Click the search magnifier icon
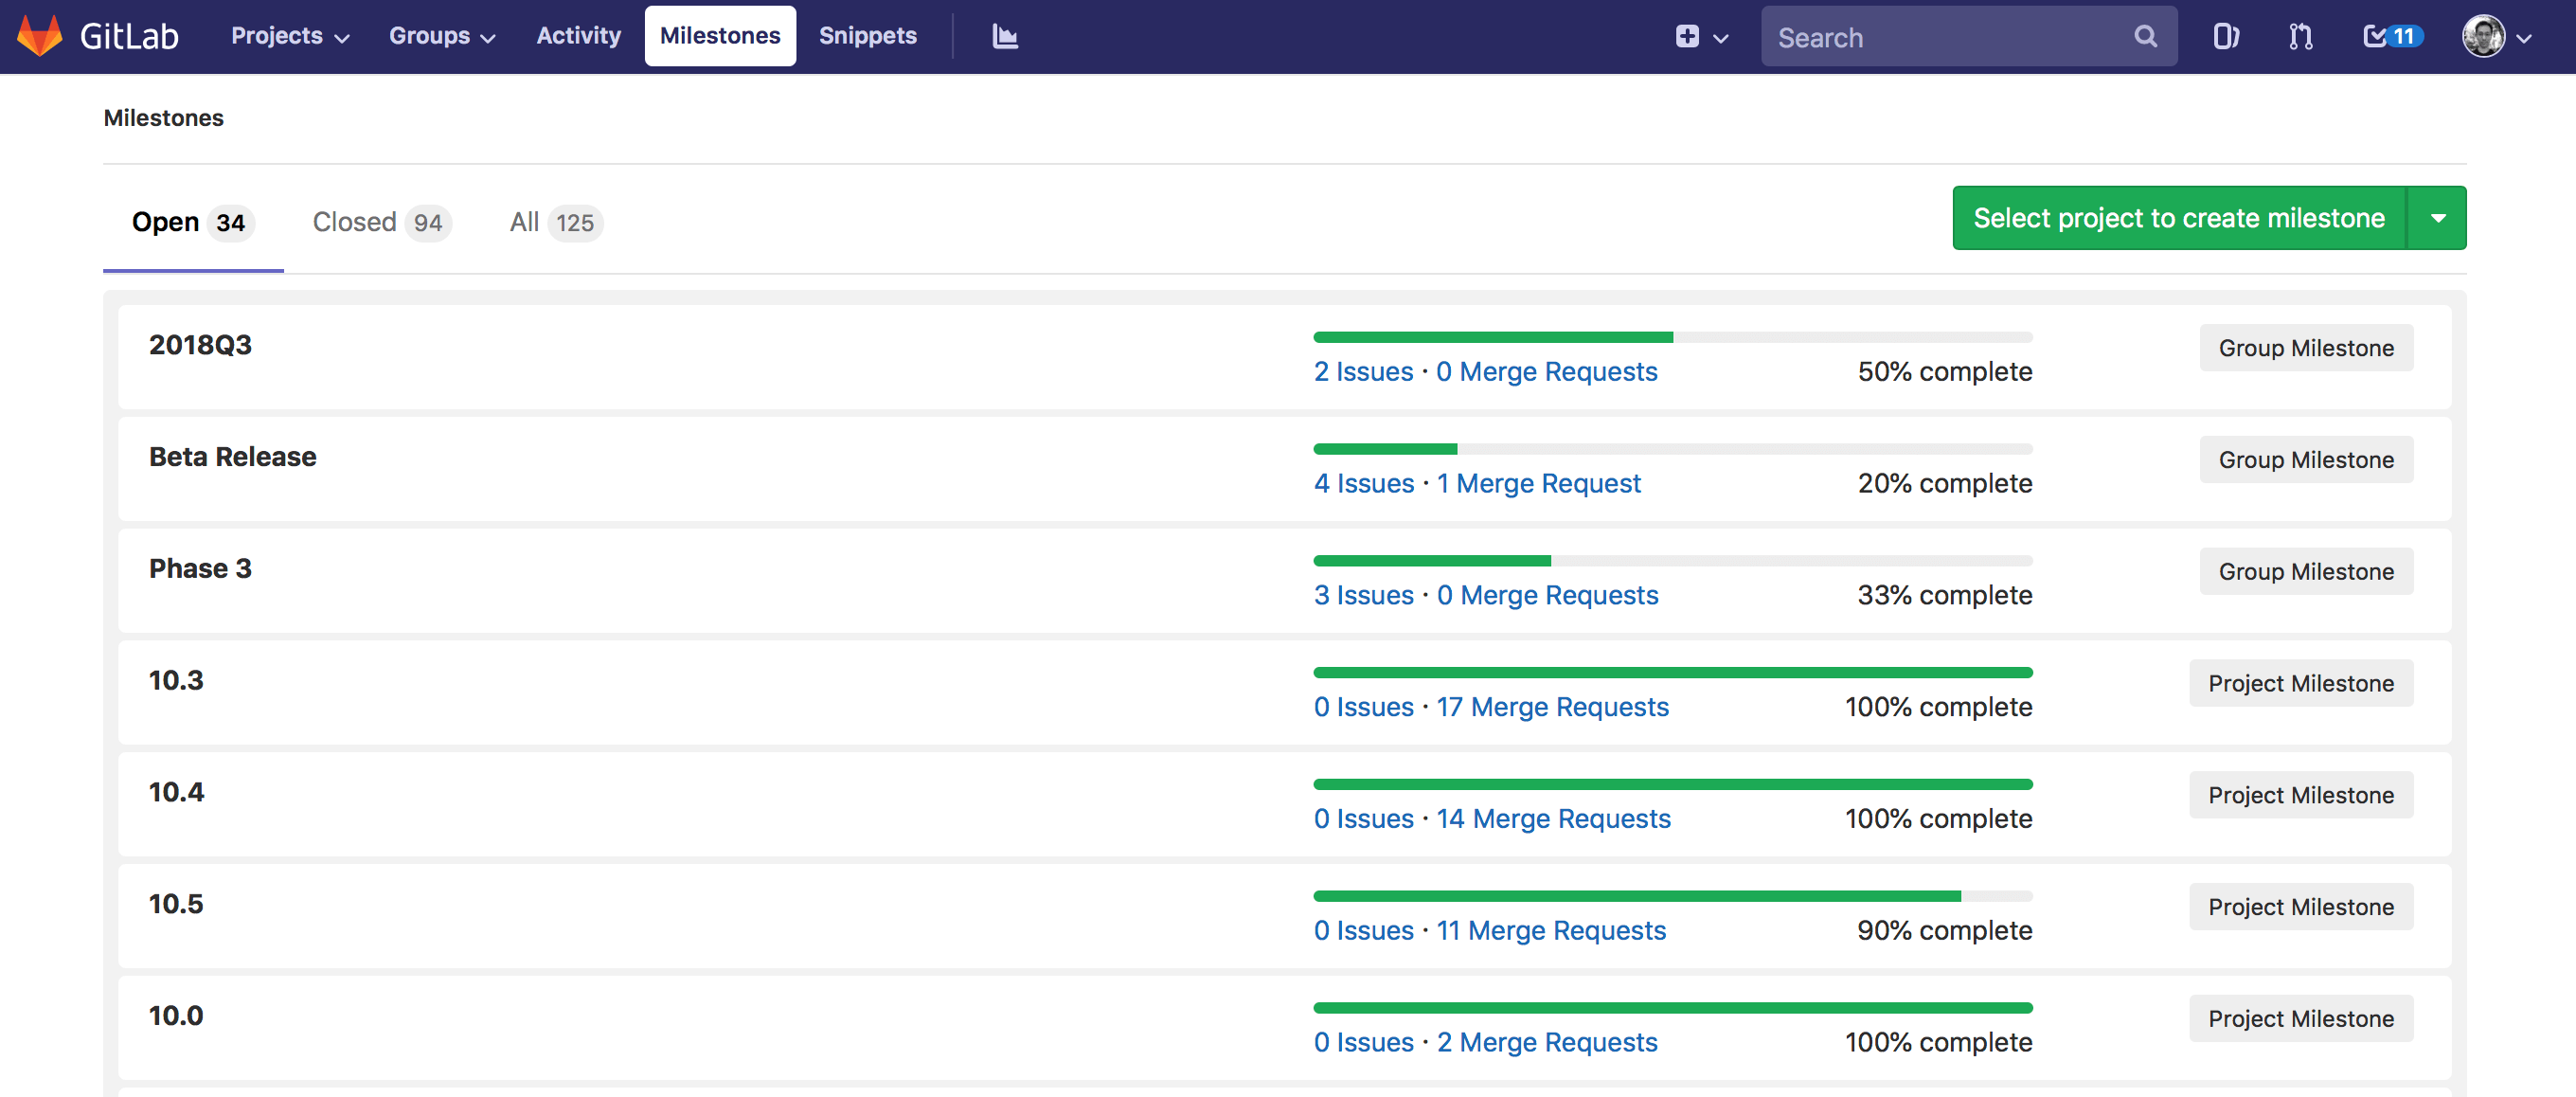Screen dimensions: 2576x1097 (x=2145, y=37)
